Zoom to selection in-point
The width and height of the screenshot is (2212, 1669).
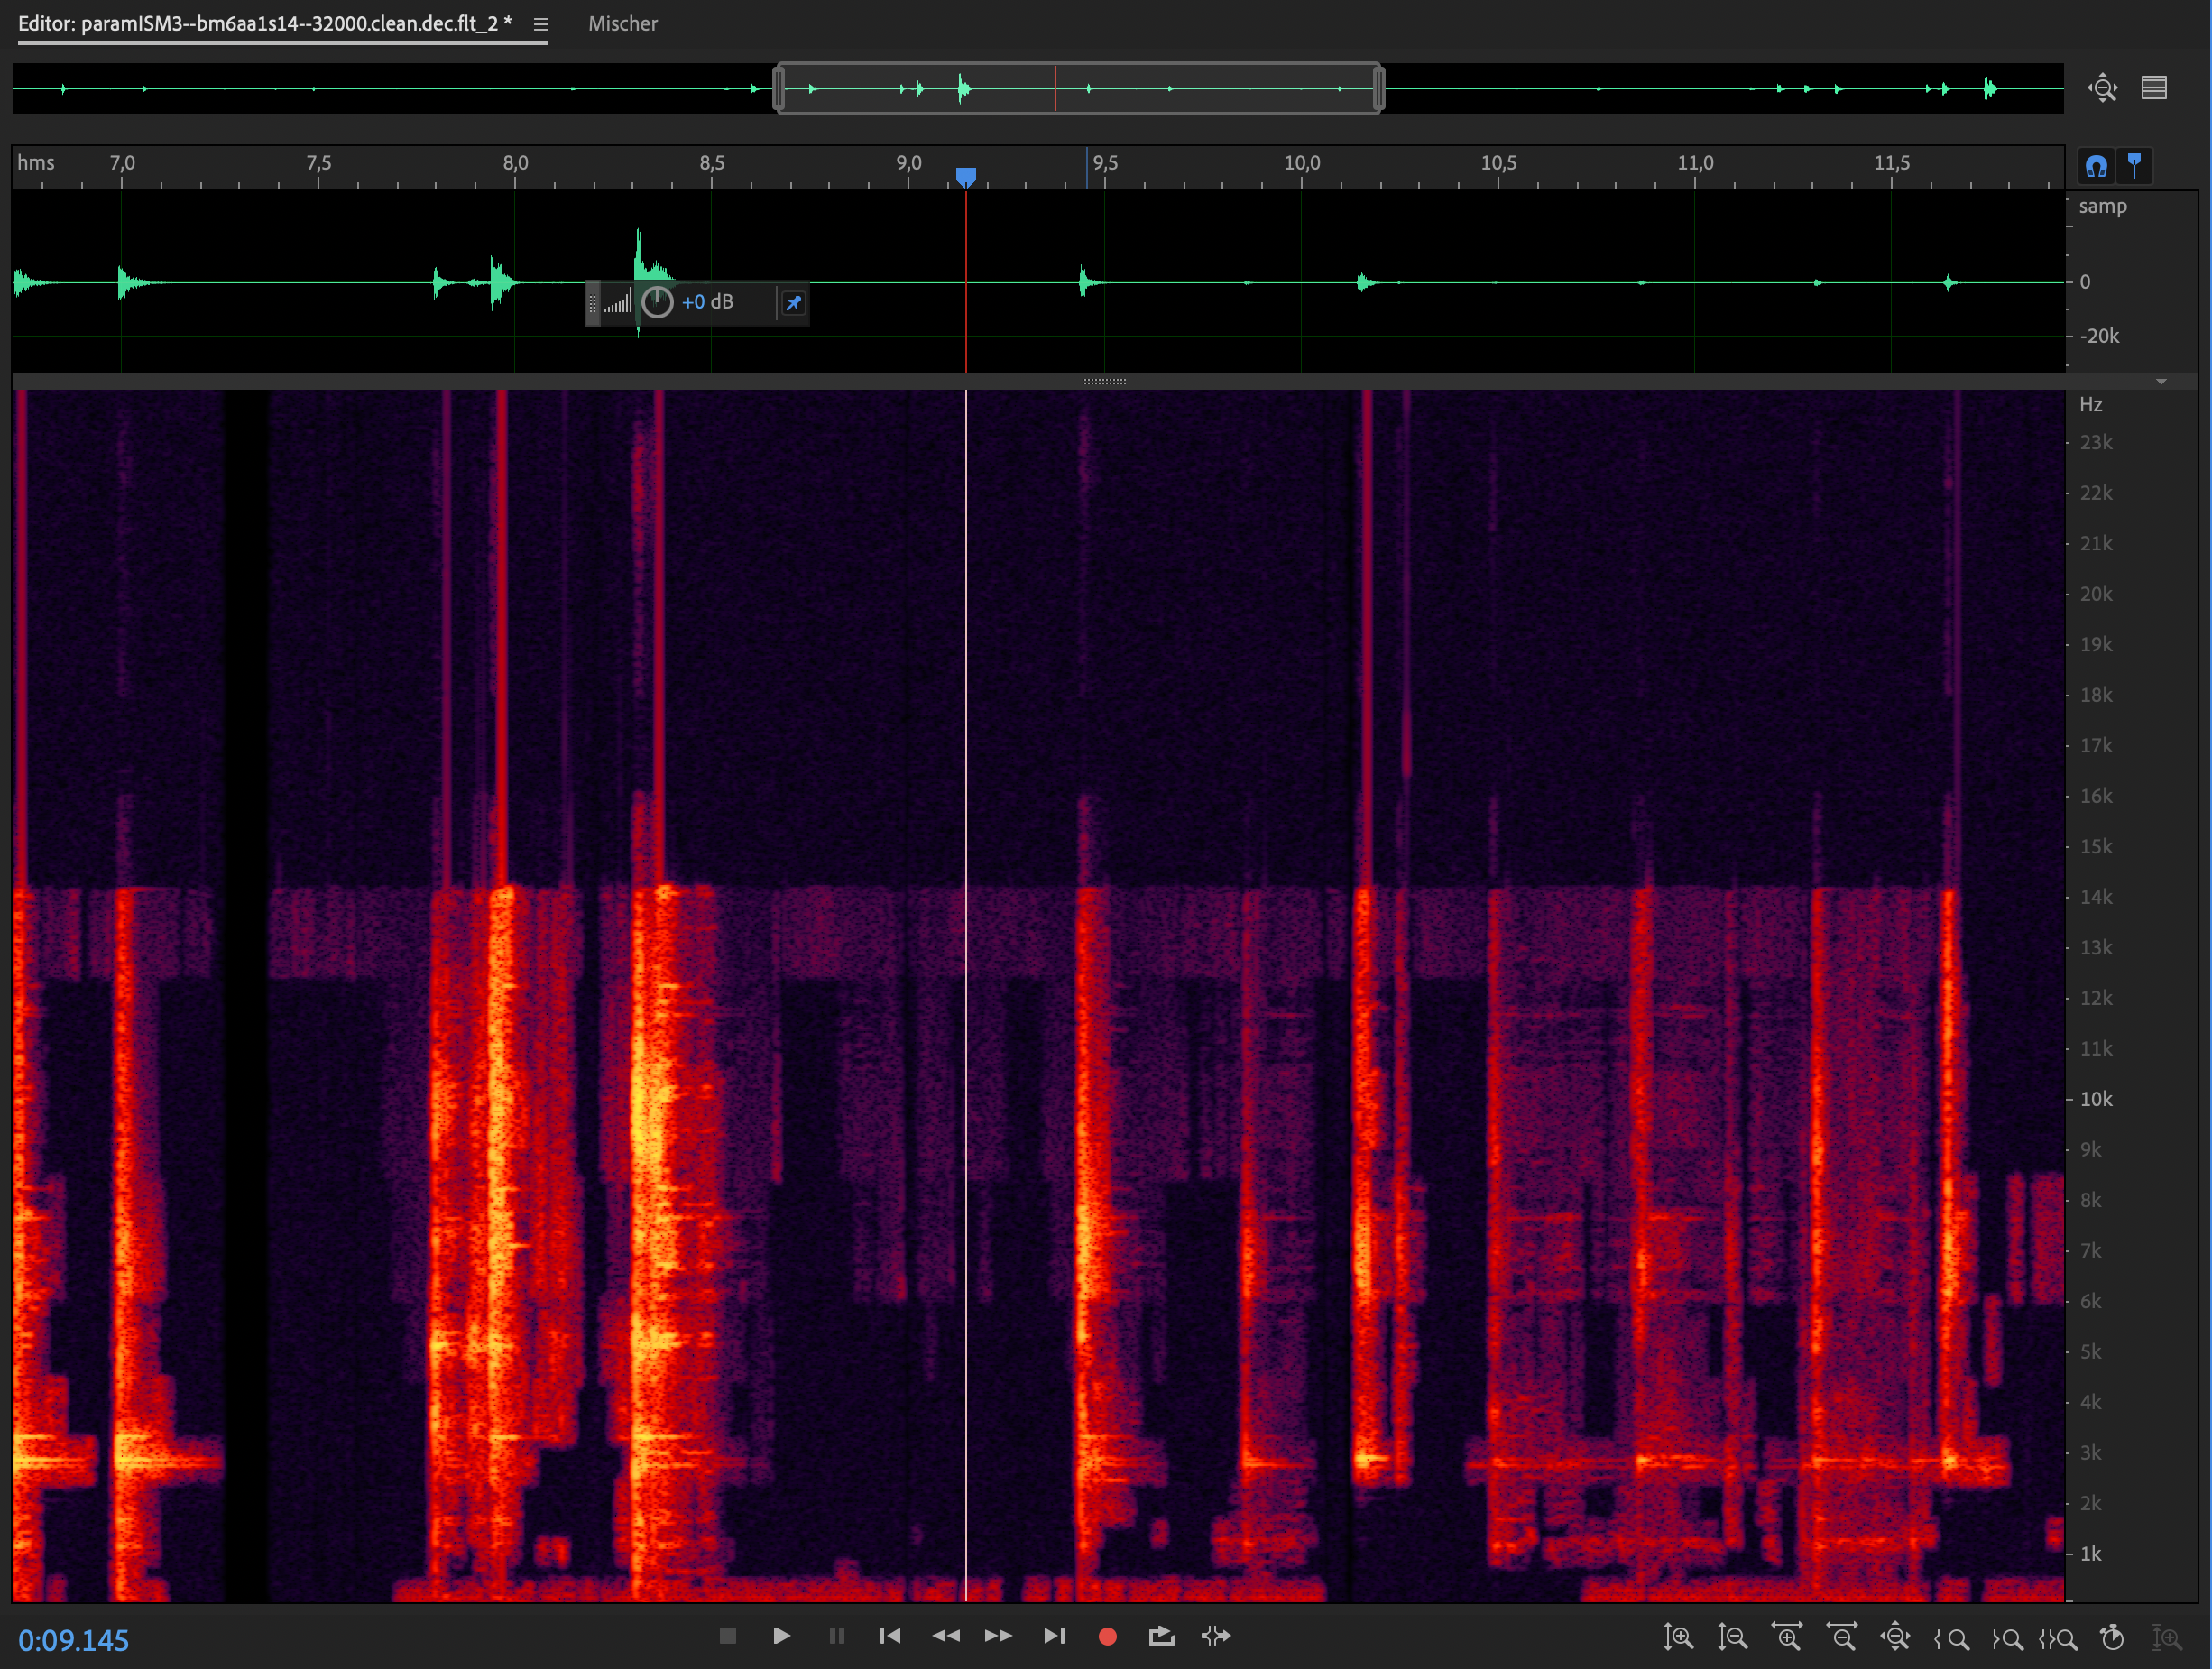pyautogui.click(x=1951, y=1637)
